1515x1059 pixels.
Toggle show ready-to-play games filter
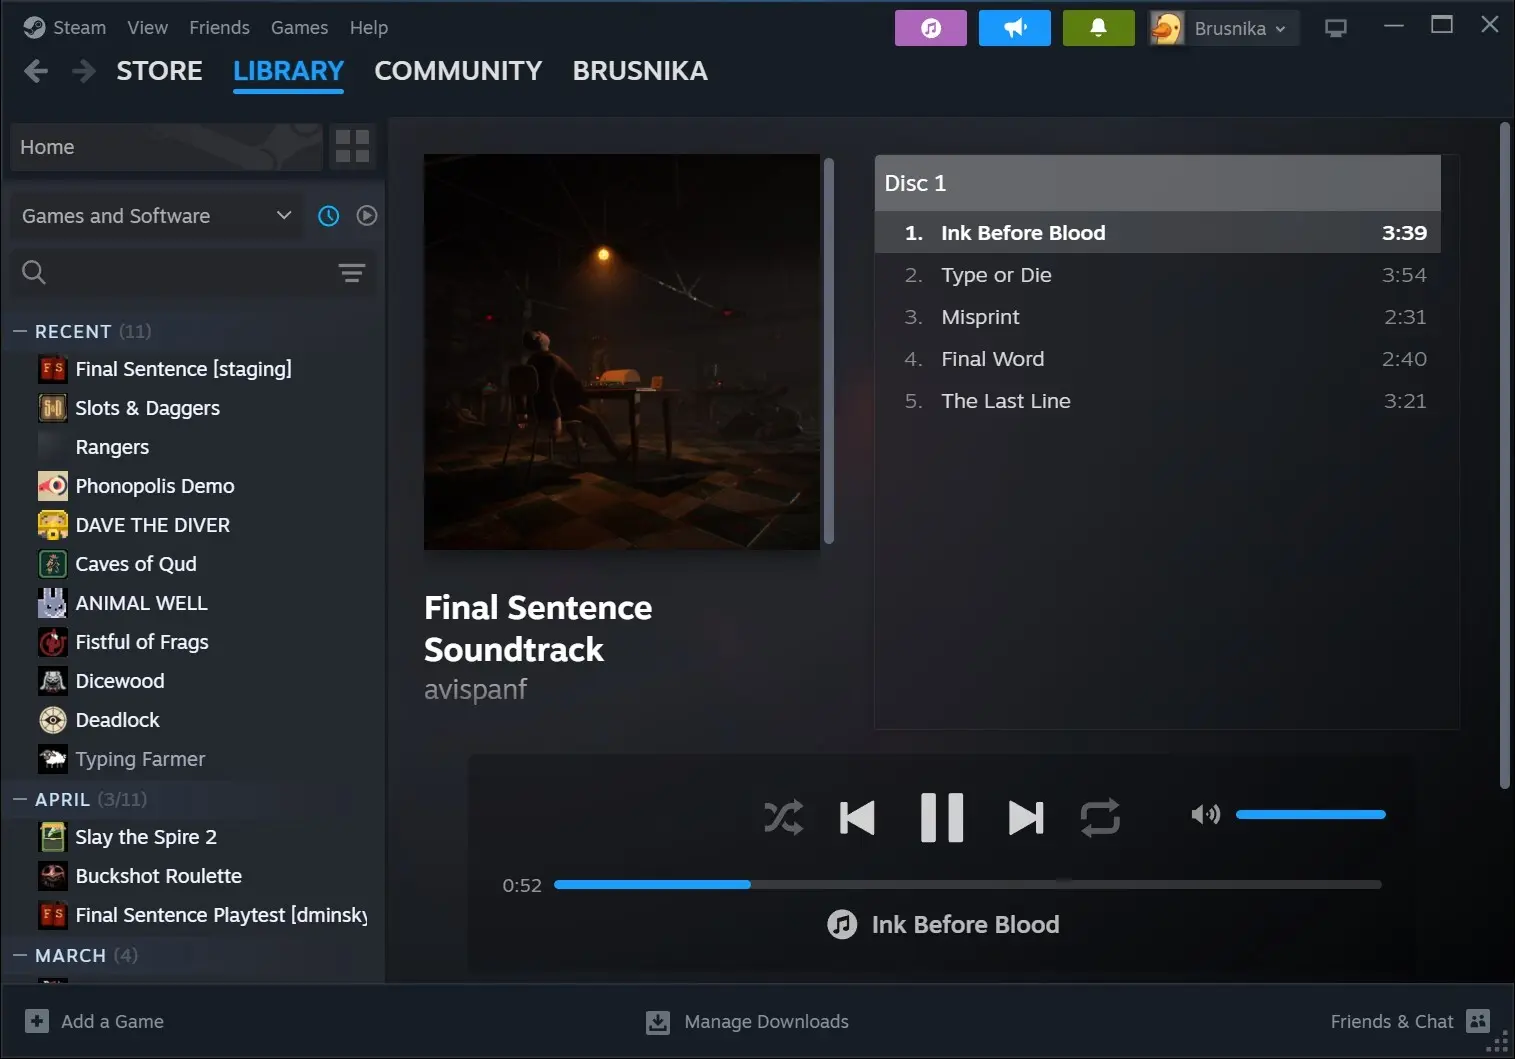pyautogui.click(x=367, y=215)
